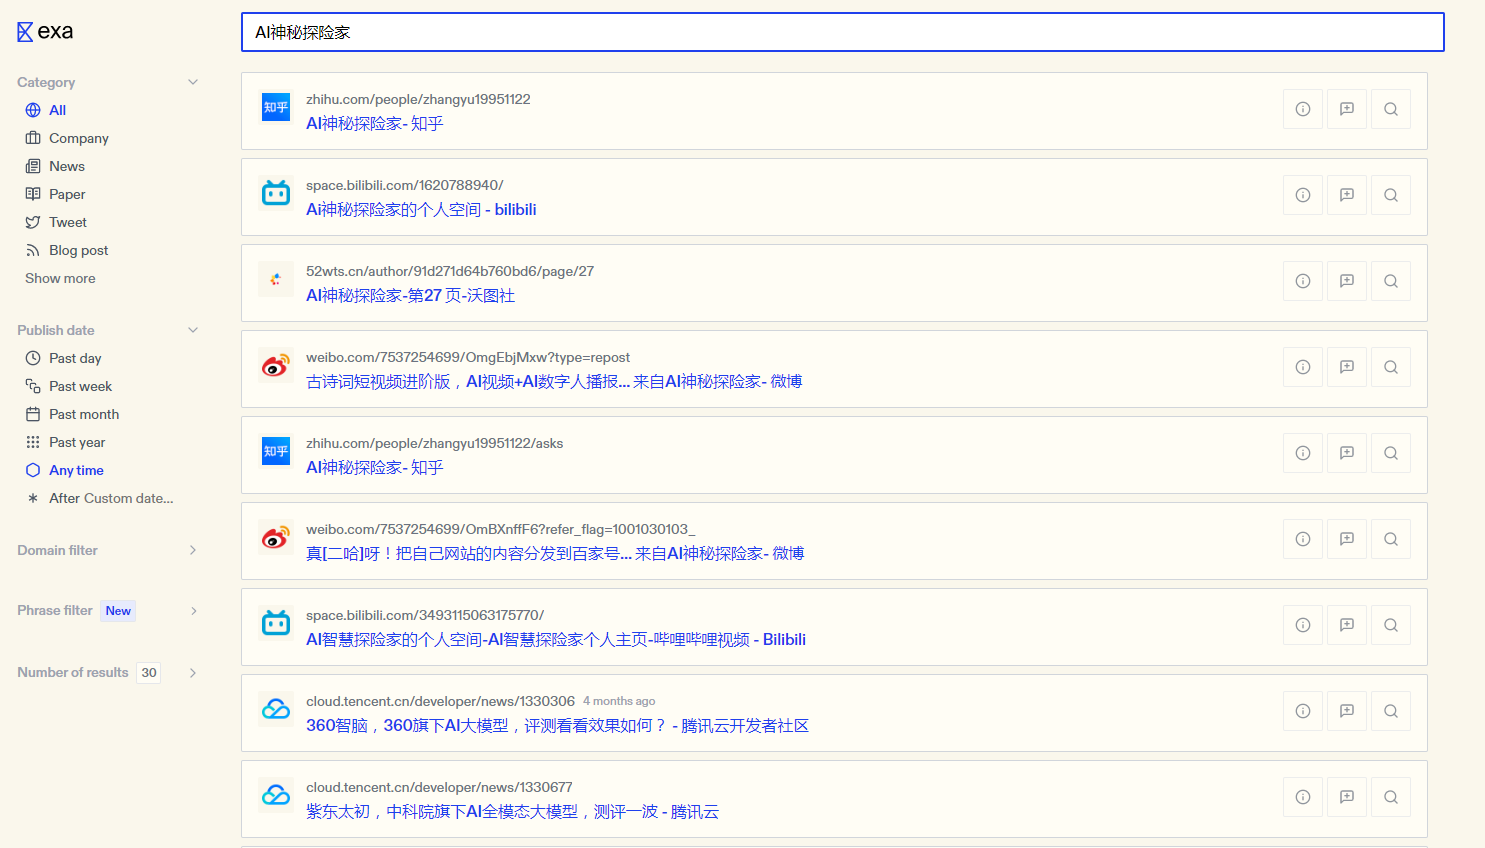1485x848 pixels.
Task: Open AI神秘探险家-第27页-沃图社 link
Action: 410,295
